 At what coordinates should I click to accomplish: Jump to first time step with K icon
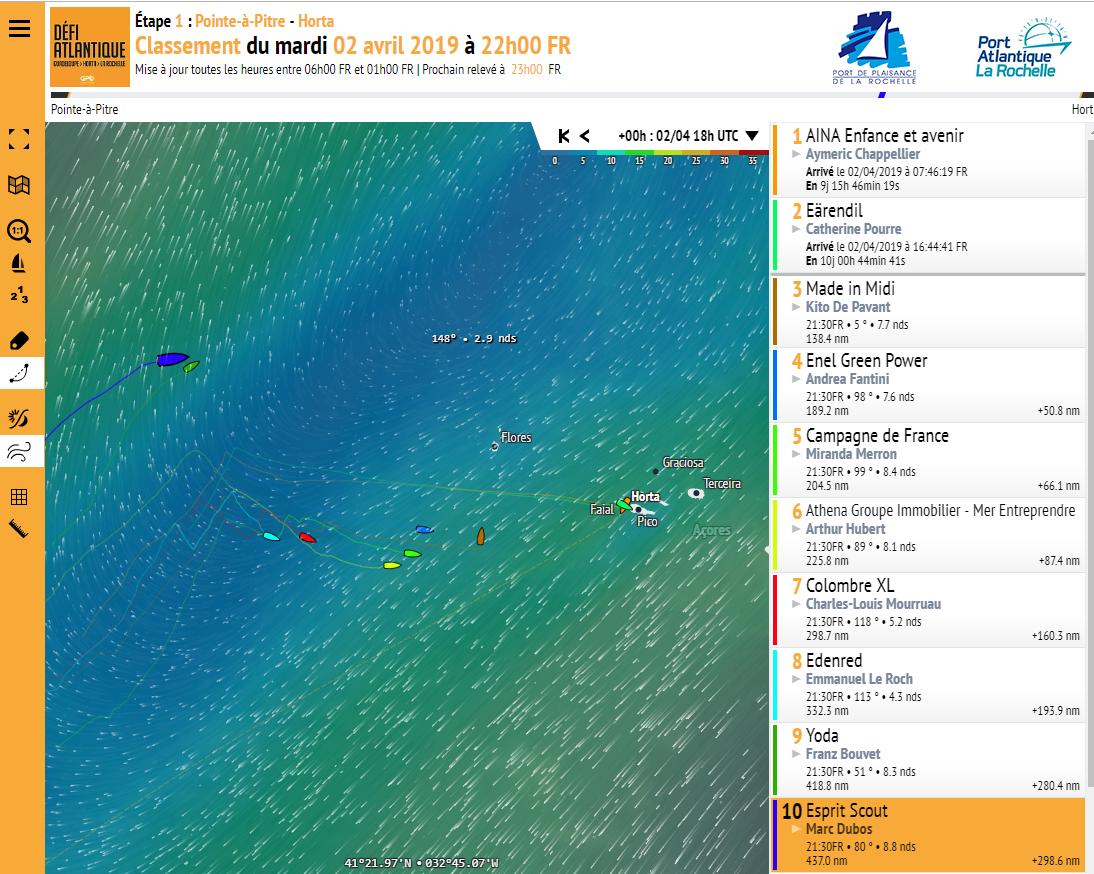[x=564, y=136]
